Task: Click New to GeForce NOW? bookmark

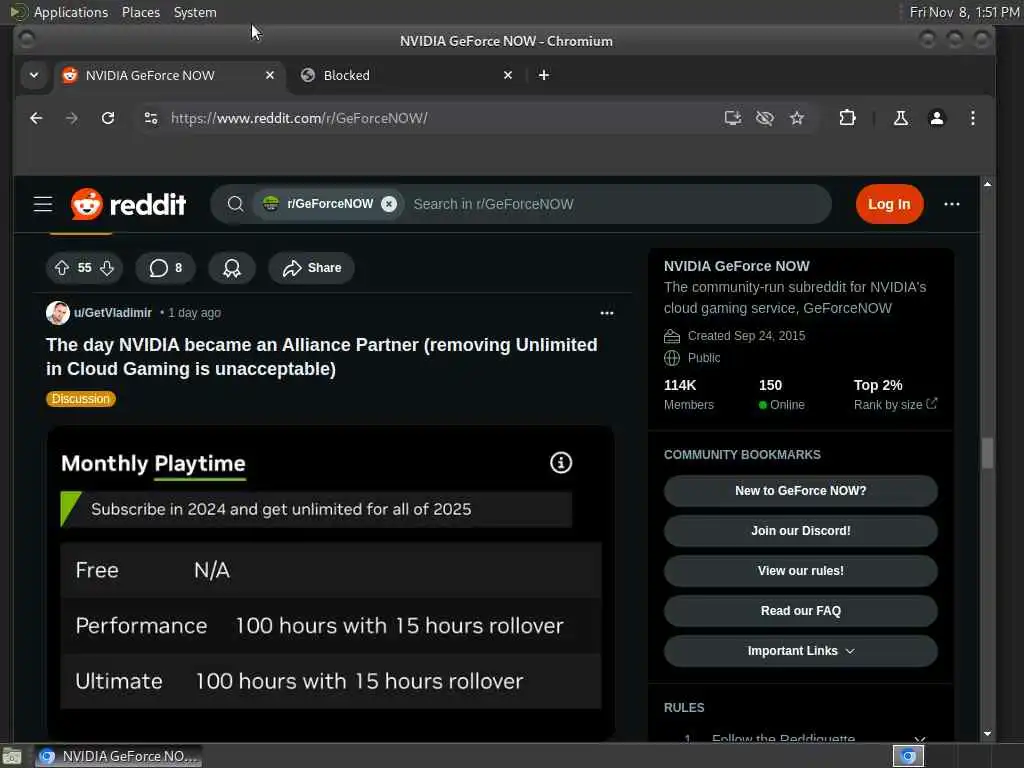Action: click(x=801, y=491)
